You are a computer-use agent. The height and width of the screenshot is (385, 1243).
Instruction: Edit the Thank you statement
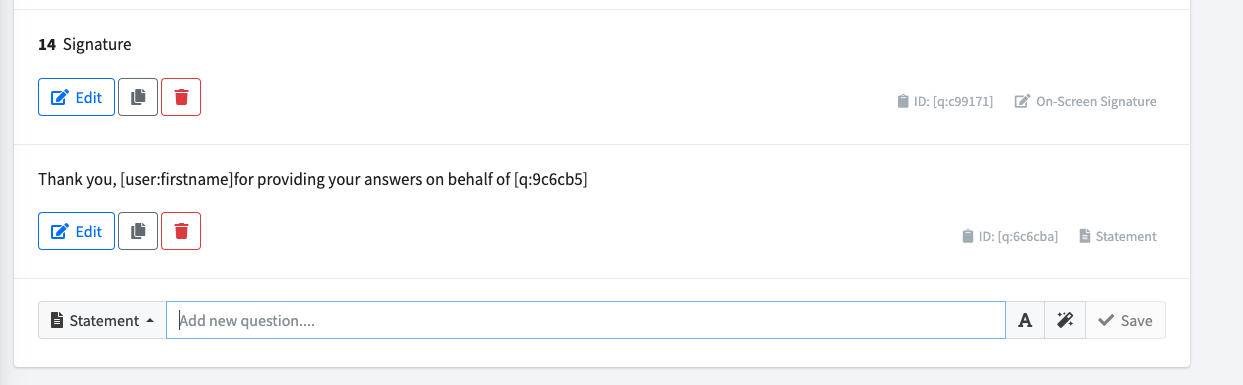tap(76, 231)
